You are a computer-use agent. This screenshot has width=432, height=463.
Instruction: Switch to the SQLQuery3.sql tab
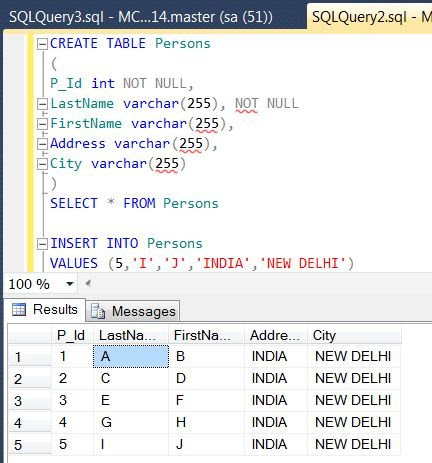coord(141,17)
